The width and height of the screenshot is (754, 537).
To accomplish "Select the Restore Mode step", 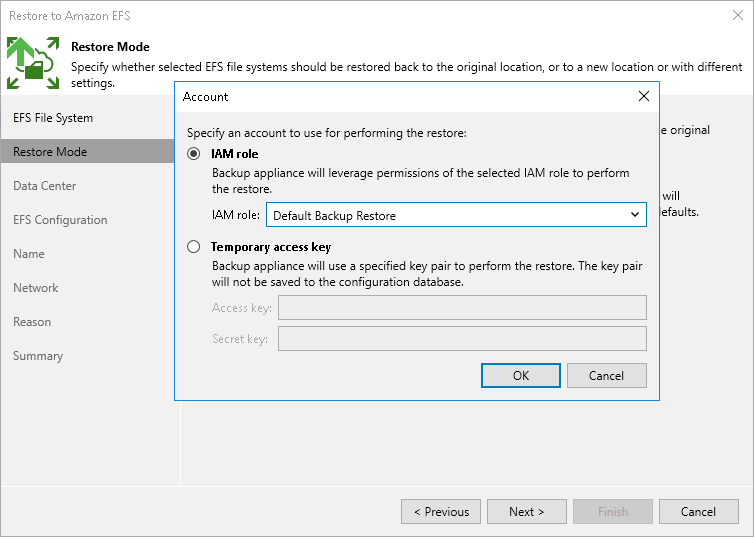I will (50, 152).
